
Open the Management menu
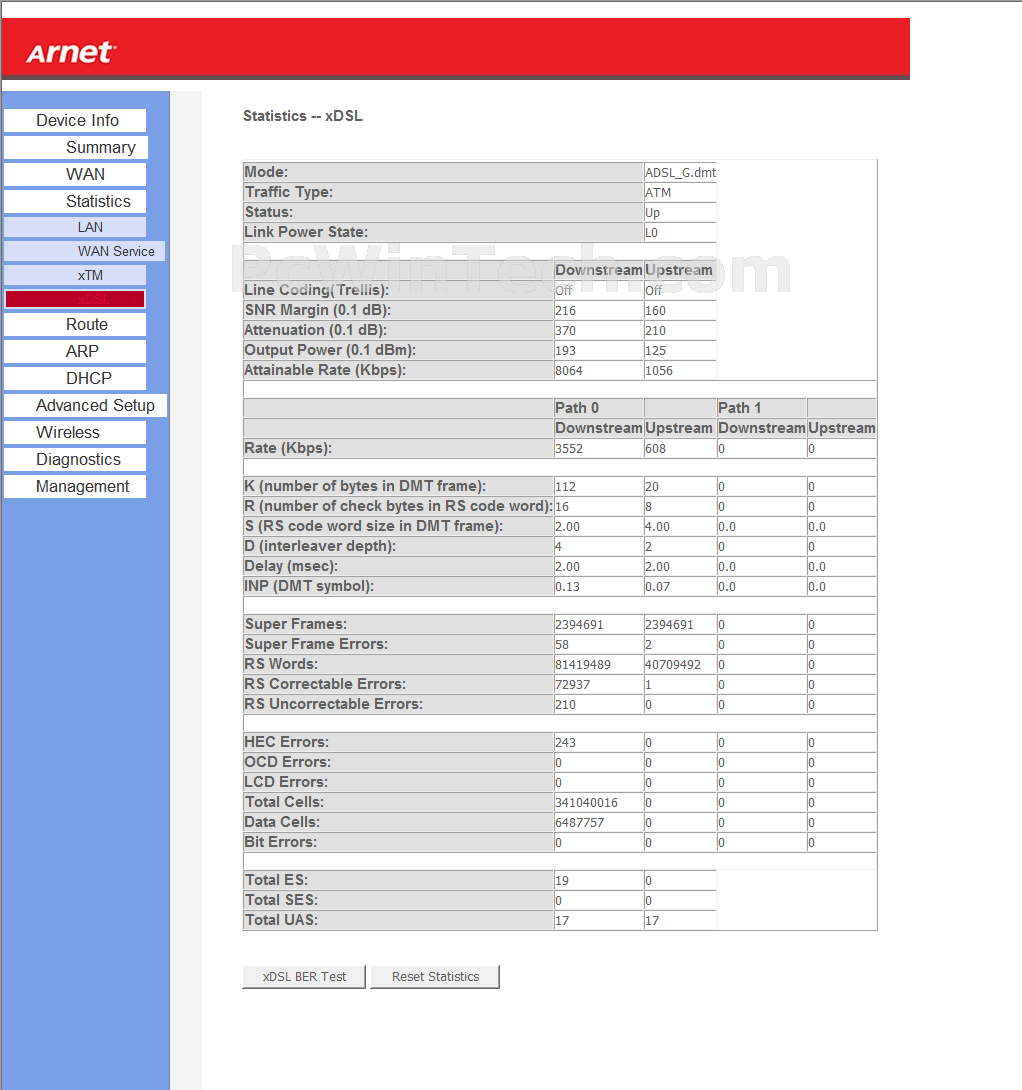pyautogui.click(x=75, y=487)
